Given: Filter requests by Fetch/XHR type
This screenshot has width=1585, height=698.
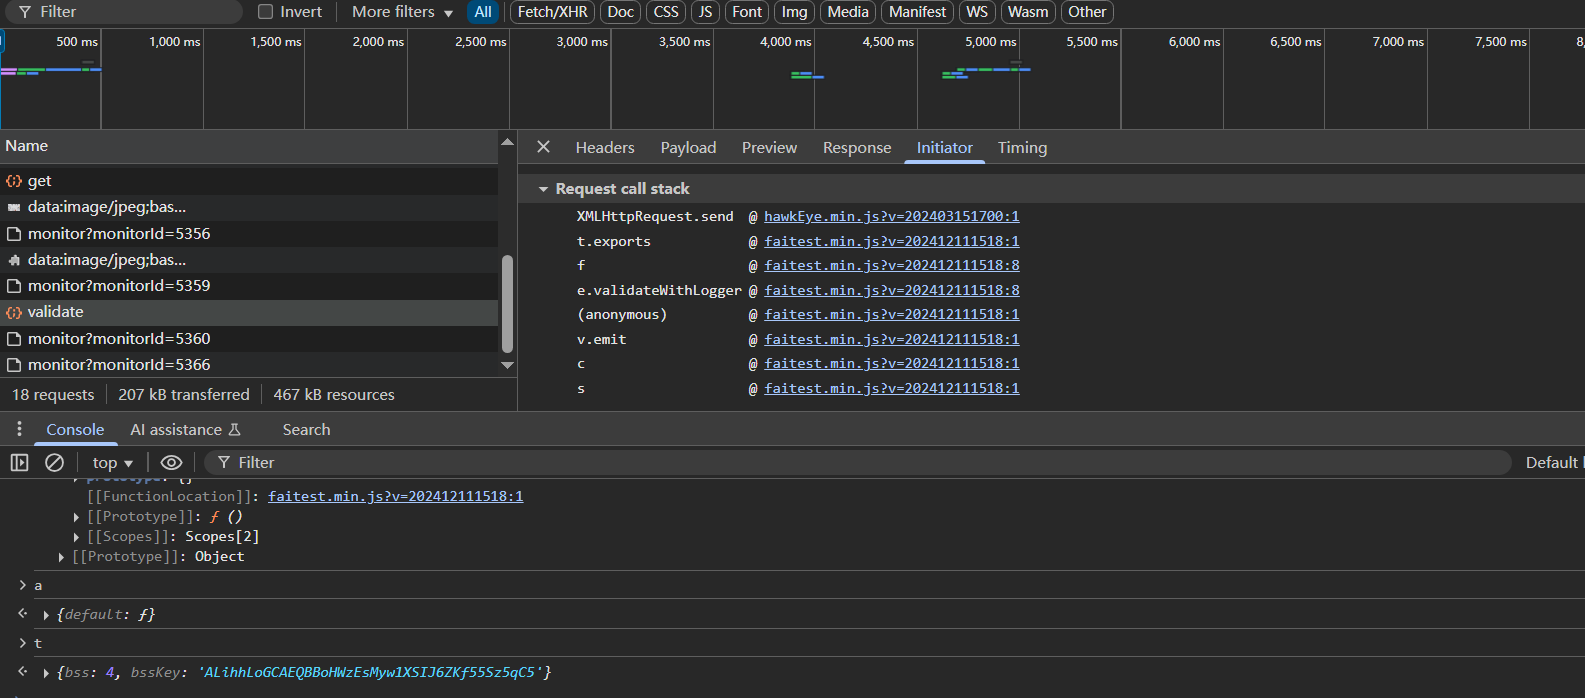Looking at the screenshot, I should 552,12.
